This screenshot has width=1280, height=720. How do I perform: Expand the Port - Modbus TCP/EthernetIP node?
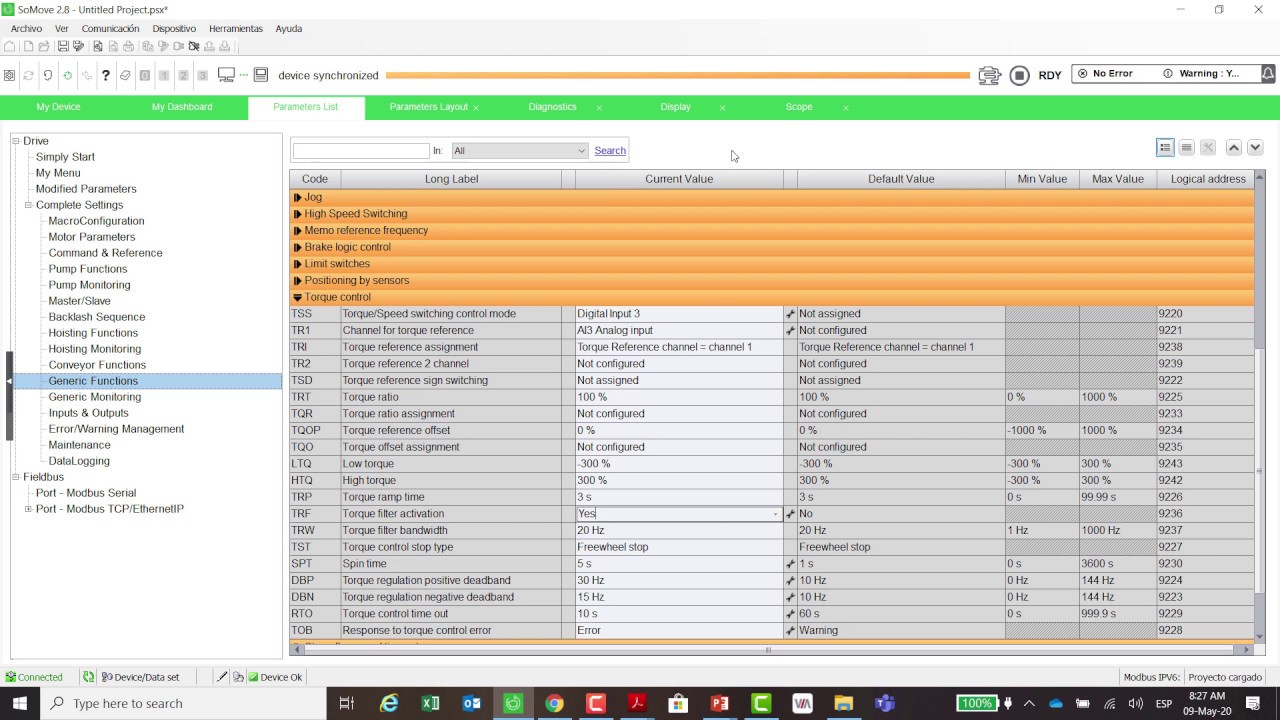click(x=29, y=509)
